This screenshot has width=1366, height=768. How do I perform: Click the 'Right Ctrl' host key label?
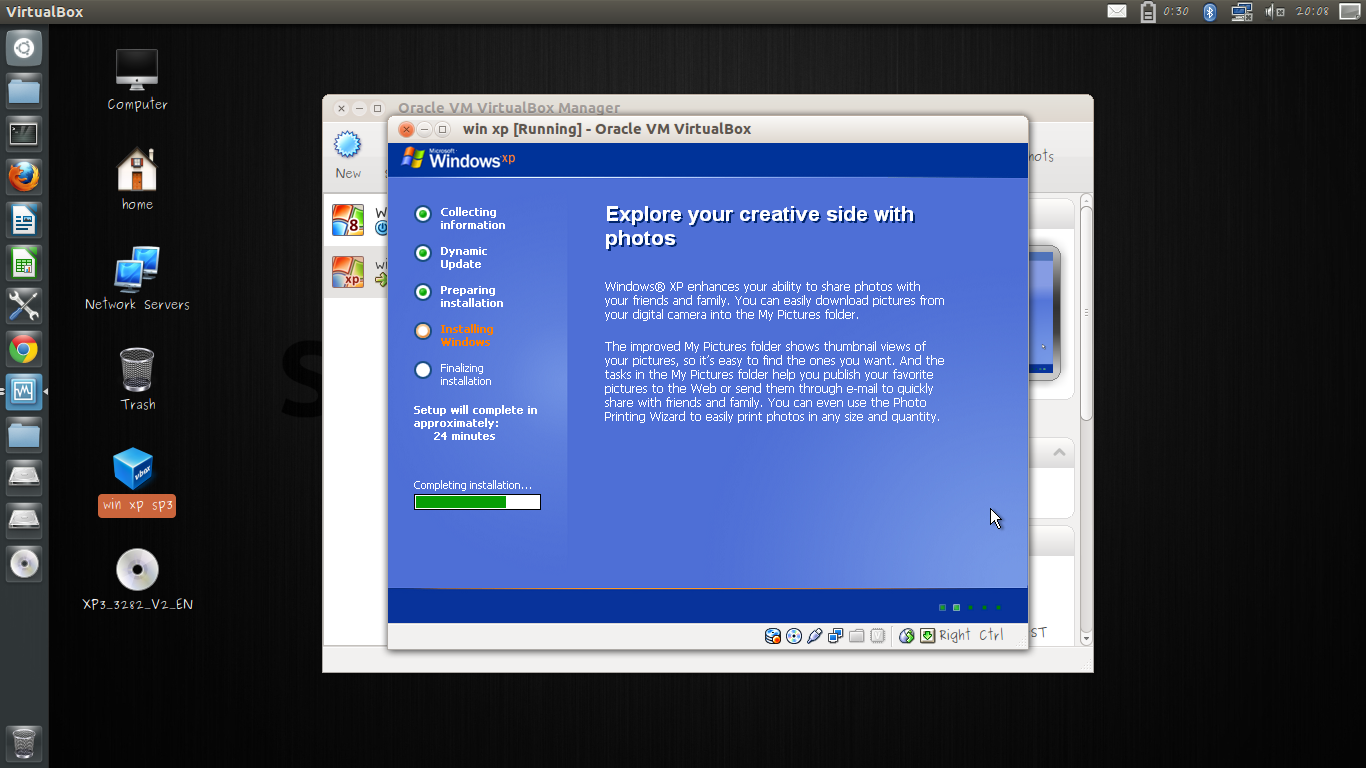coord(971,635)
